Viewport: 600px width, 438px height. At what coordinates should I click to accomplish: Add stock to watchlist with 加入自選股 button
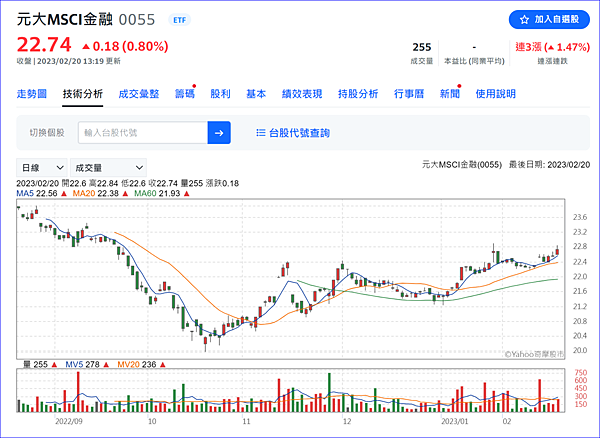click(549, 19)
